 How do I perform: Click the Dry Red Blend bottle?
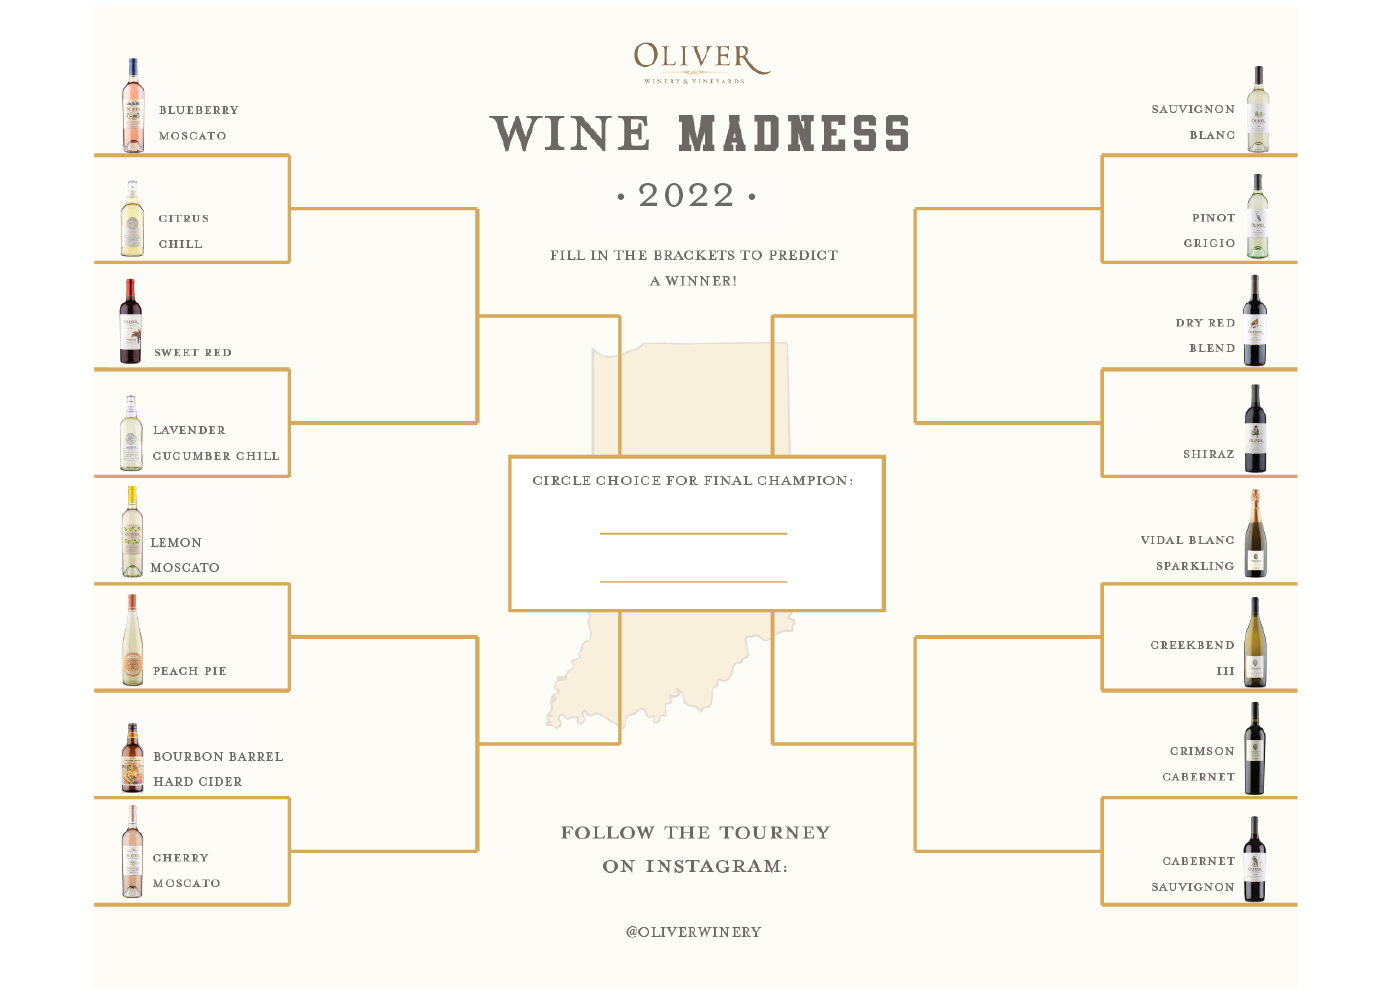[1255, 321]
